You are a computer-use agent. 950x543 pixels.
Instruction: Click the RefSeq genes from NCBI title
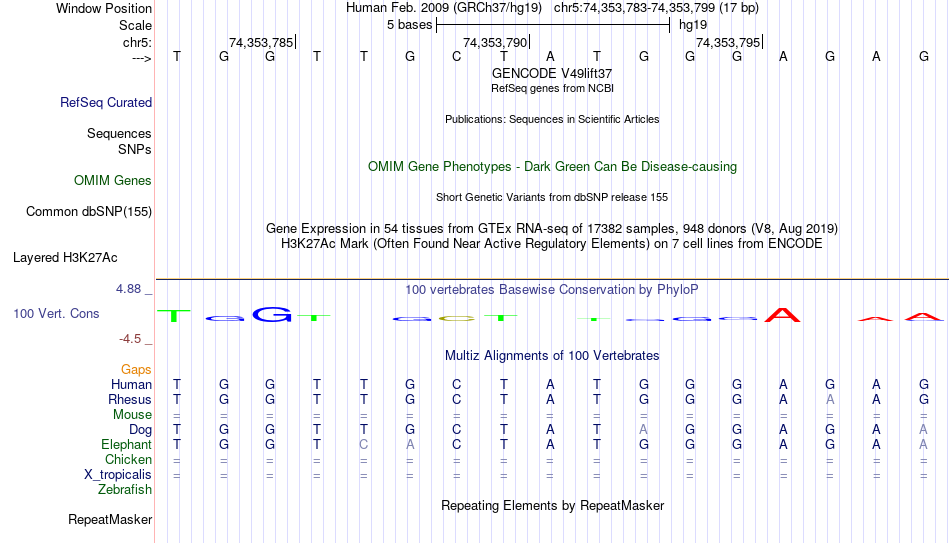[x=553, y=88]
